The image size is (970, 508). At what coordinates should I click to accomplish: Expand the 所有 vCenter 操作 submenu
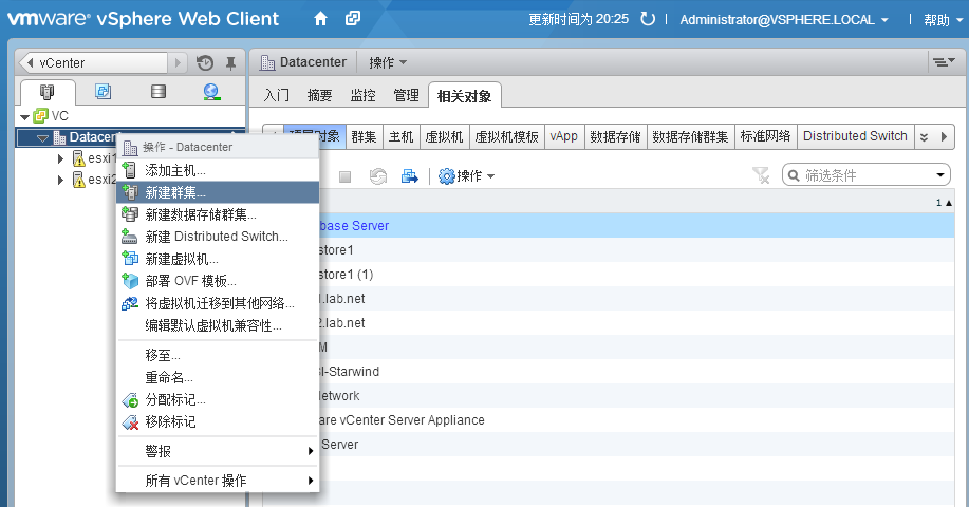217,480
